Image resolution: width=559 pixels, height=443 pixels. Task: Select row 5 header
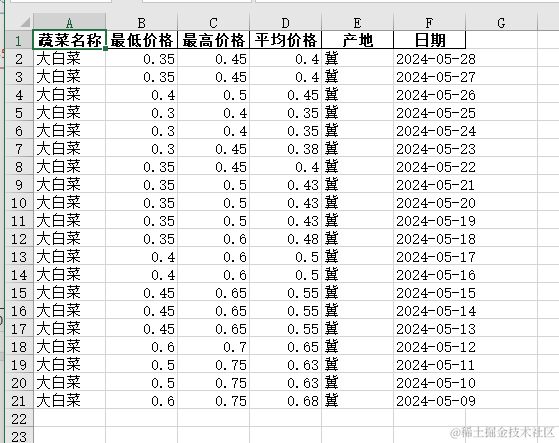click(19, 112)
